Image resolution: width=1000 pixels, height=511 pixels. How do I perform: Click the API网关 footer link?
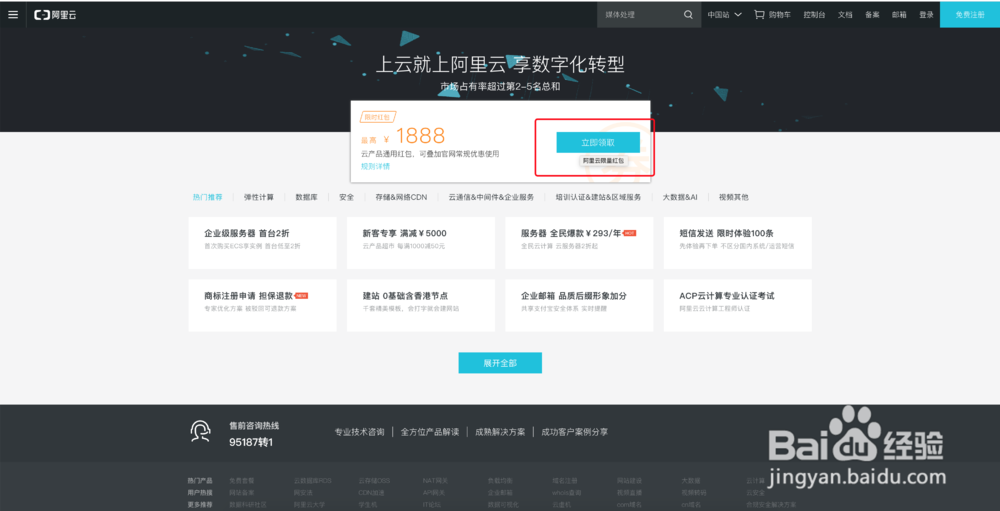tap(435, 492)
